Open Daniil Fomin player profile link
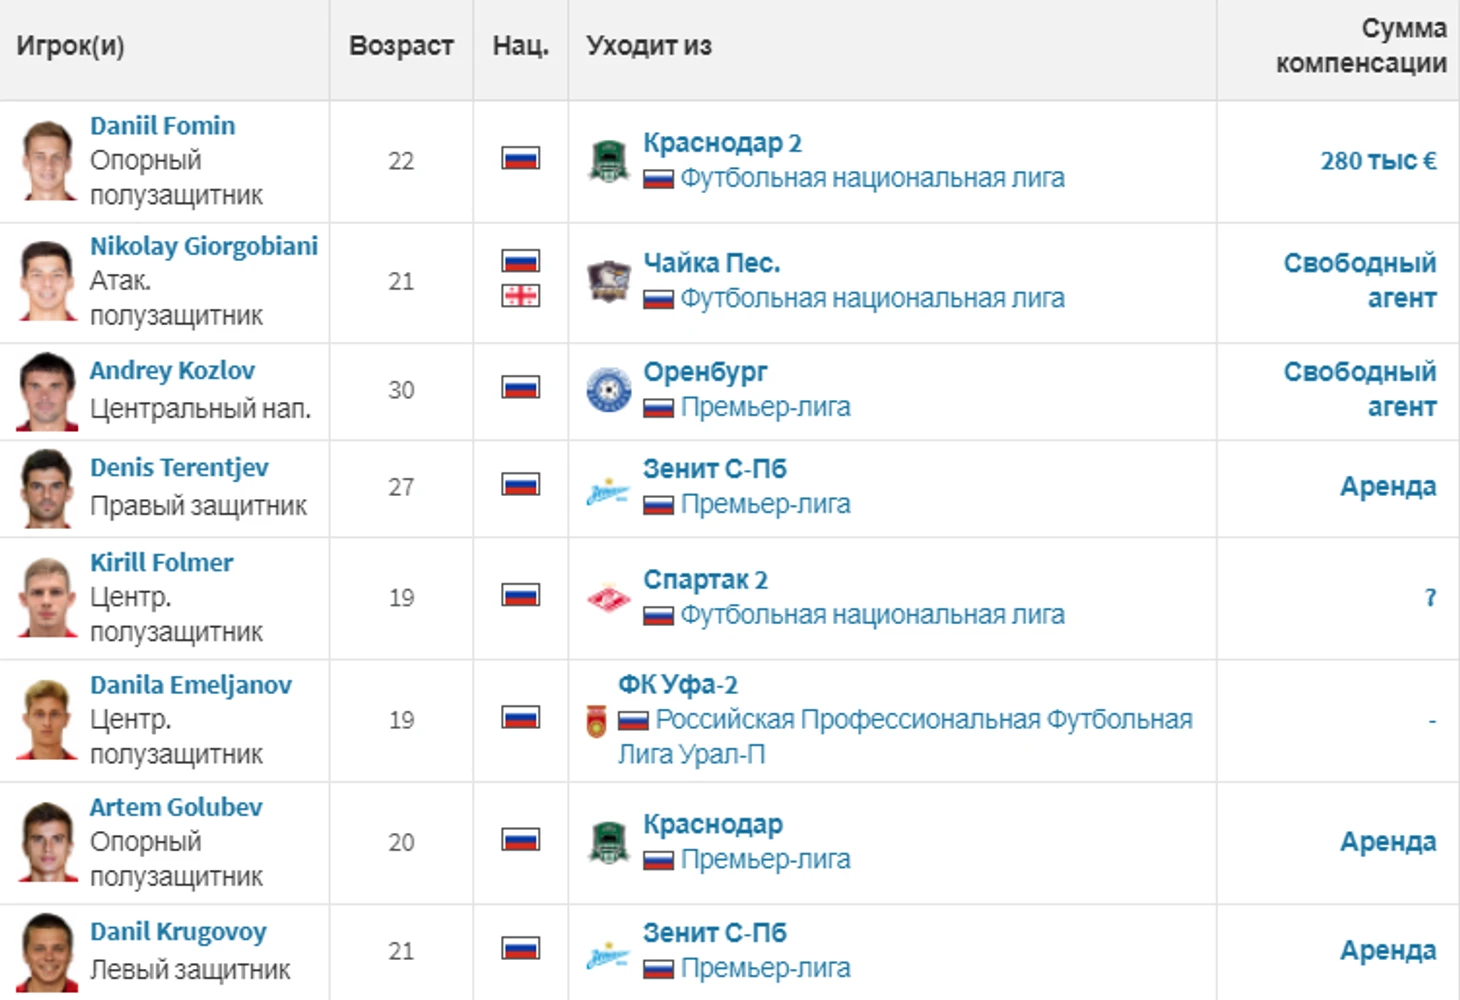The height and width of the screenshot is (1000, 1460). coord(163,126)
